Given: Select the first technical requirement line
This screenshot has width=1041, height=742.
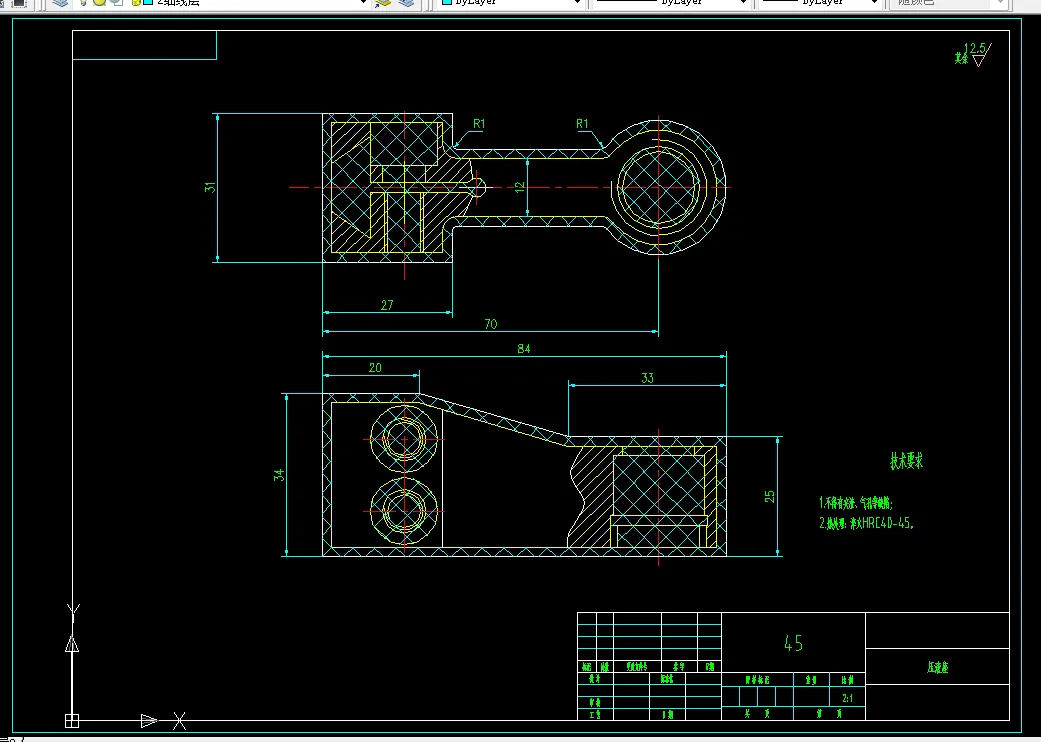Looking at the screenshot, I should 856,503.
